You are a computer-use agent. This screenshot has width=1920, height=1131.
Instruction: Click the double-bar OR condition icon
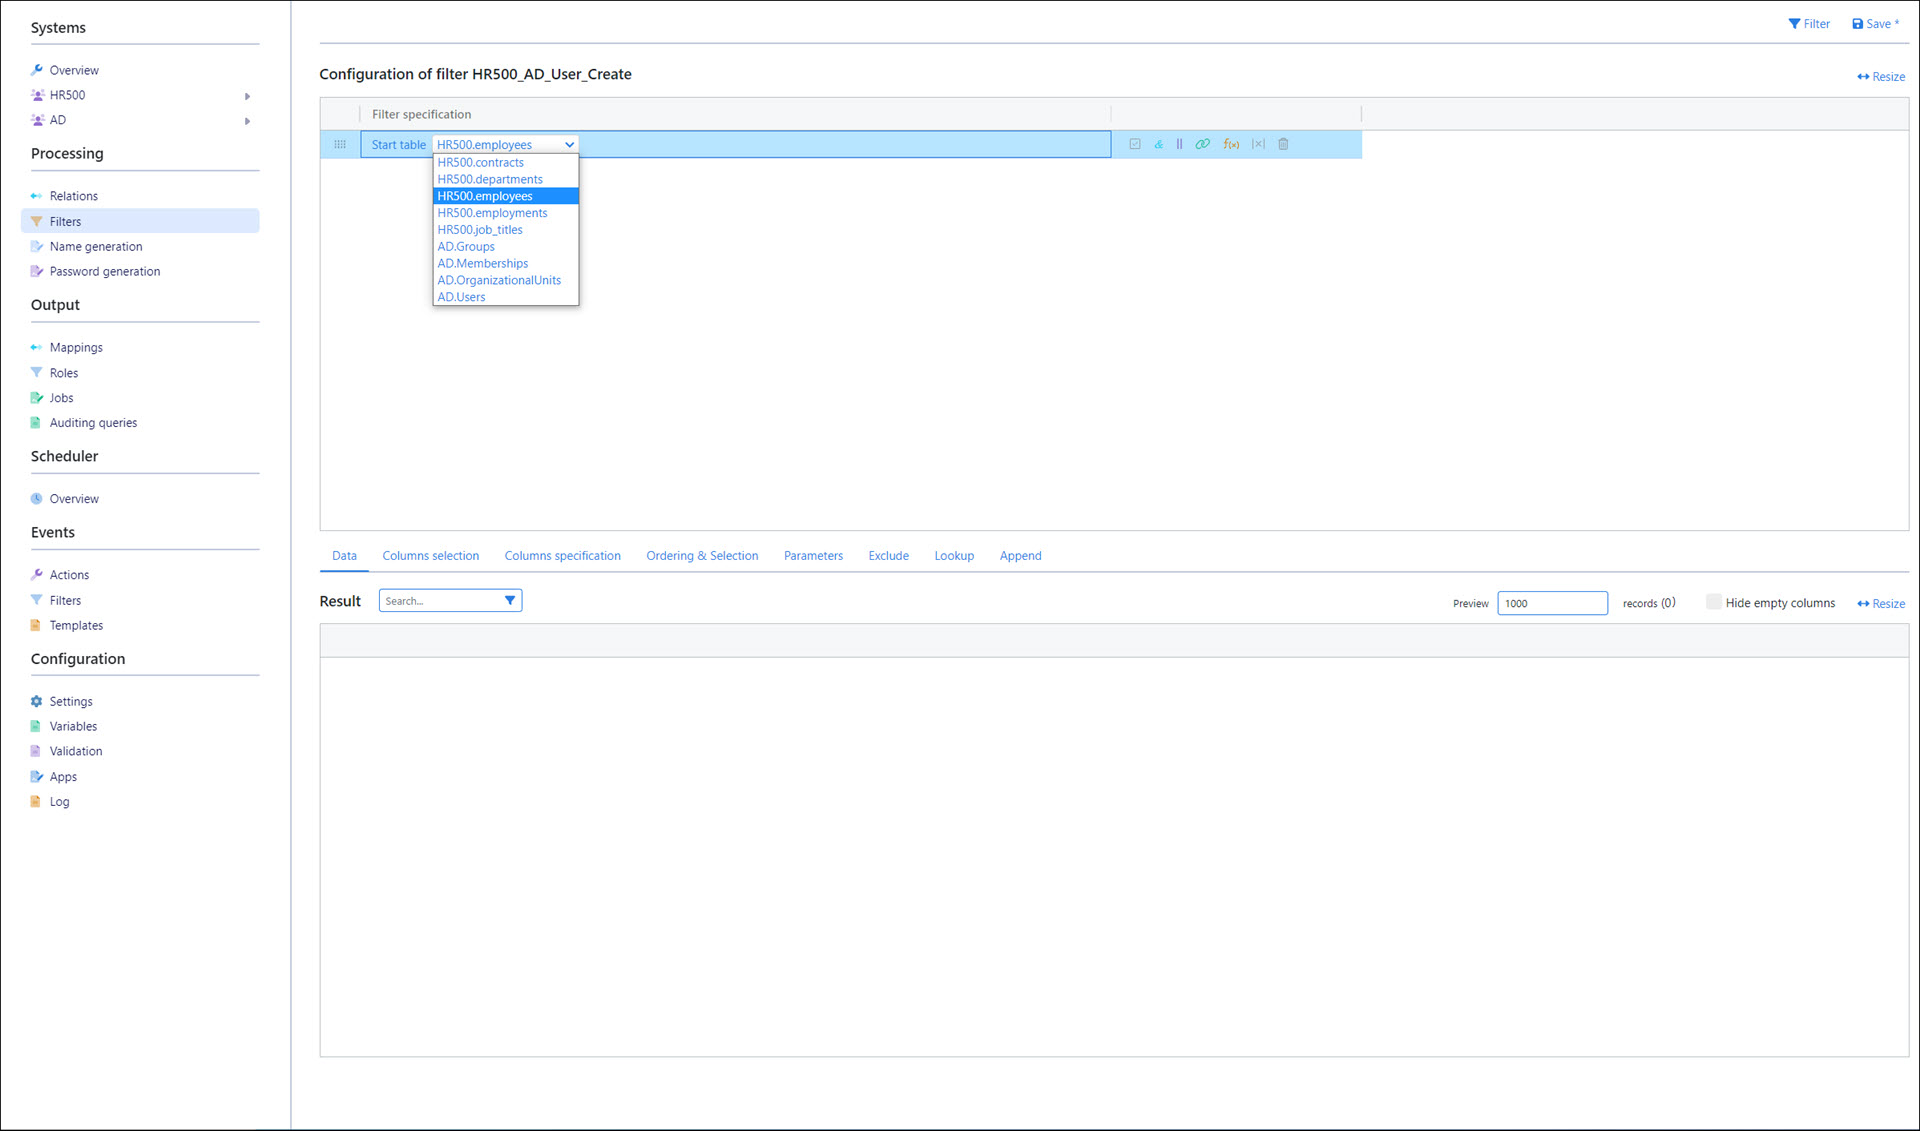coord(1179,144)
